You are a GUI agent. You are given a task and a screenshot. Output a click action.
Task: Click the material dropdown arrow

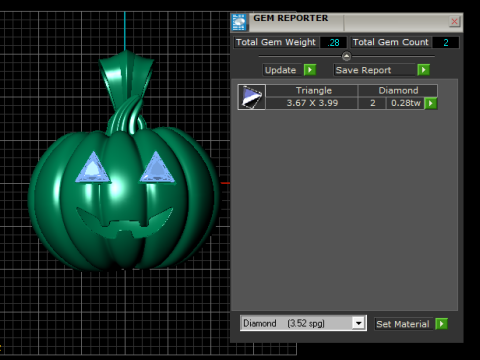359,323
